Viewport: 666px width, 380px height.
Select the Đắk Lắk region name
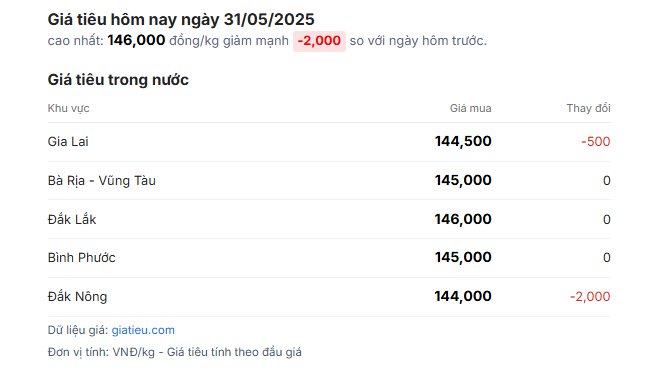[72, 219]
